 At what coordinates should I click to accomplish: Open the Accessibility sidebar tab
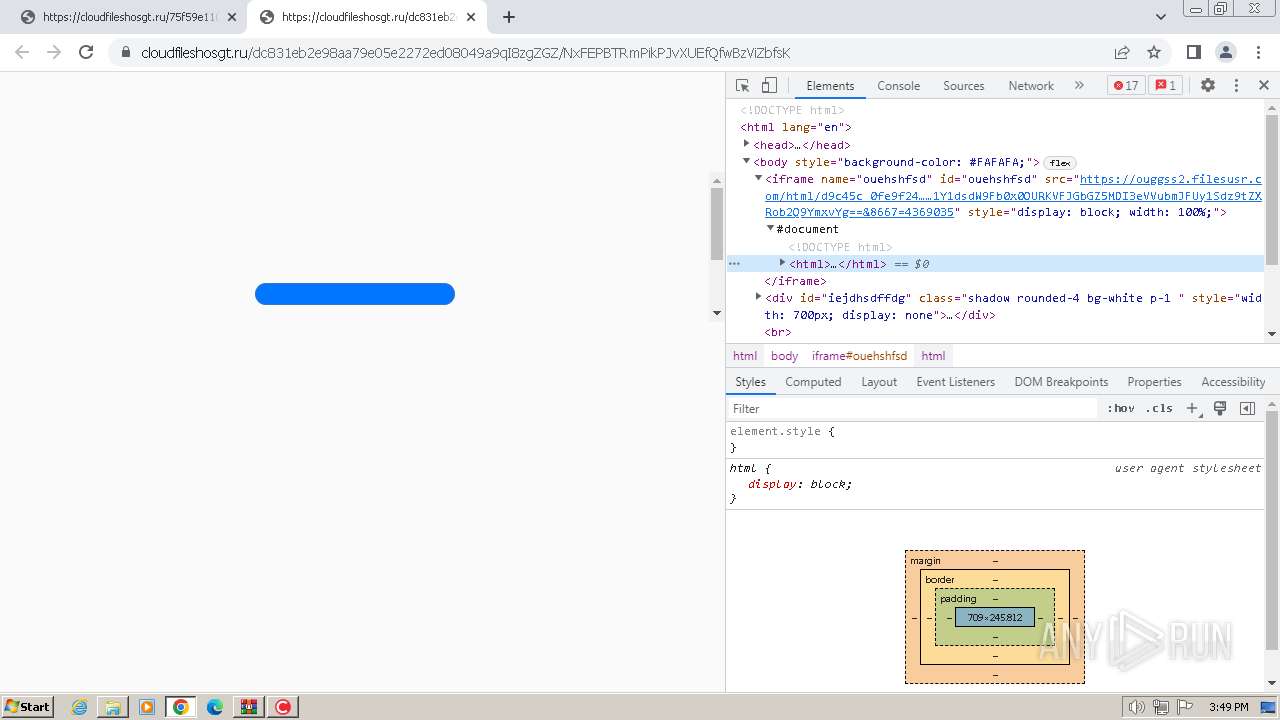click(1233, 382)
